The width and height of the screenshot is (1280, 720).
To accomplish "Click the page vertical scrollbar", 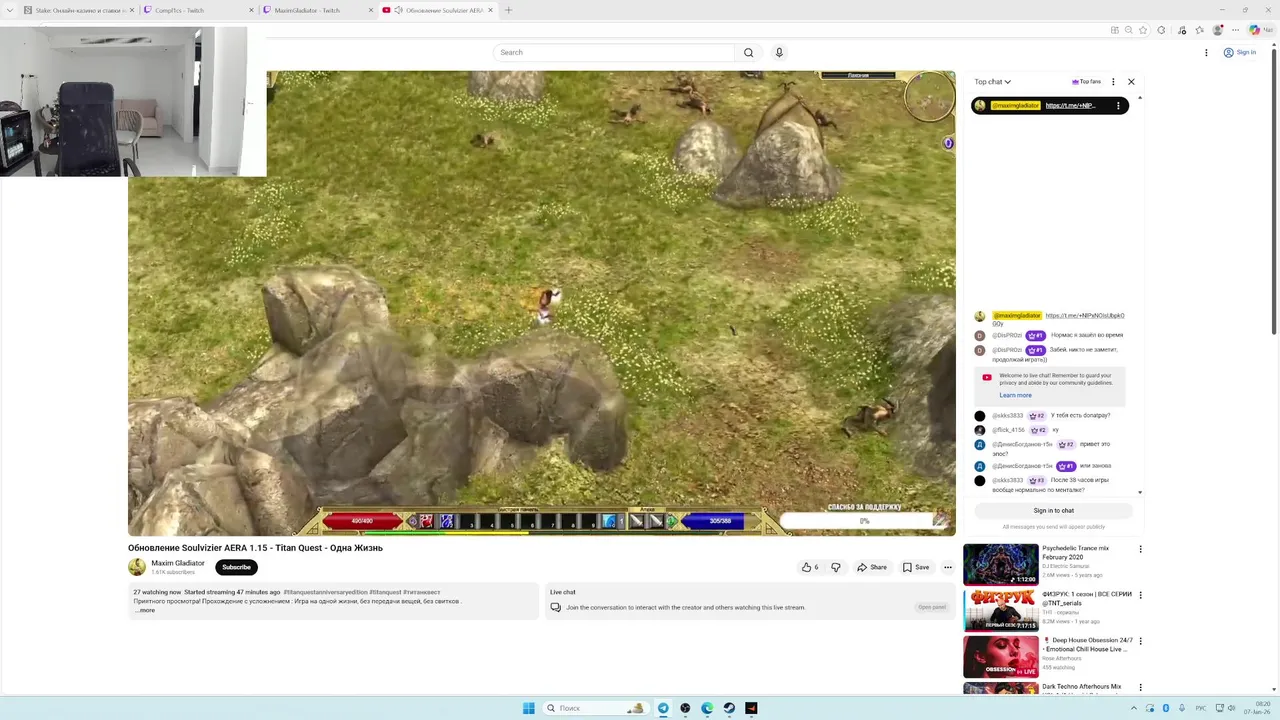I will [x=1274, y=190].
